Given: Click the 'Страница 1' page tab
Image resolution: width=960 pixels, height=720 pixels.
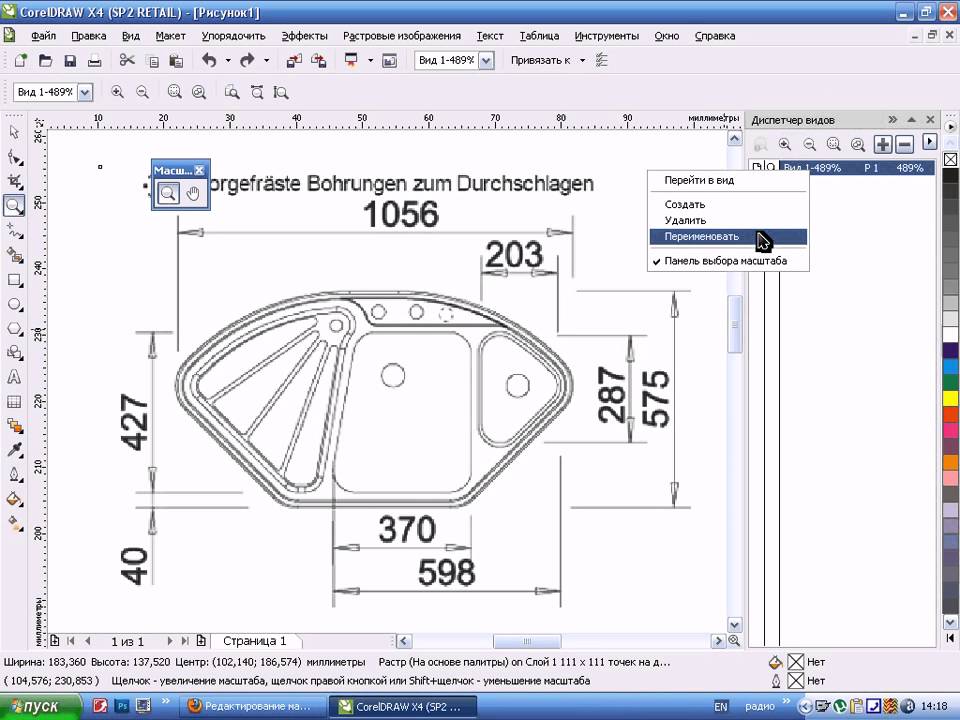Looking at the screenshot, I should 254,641.
